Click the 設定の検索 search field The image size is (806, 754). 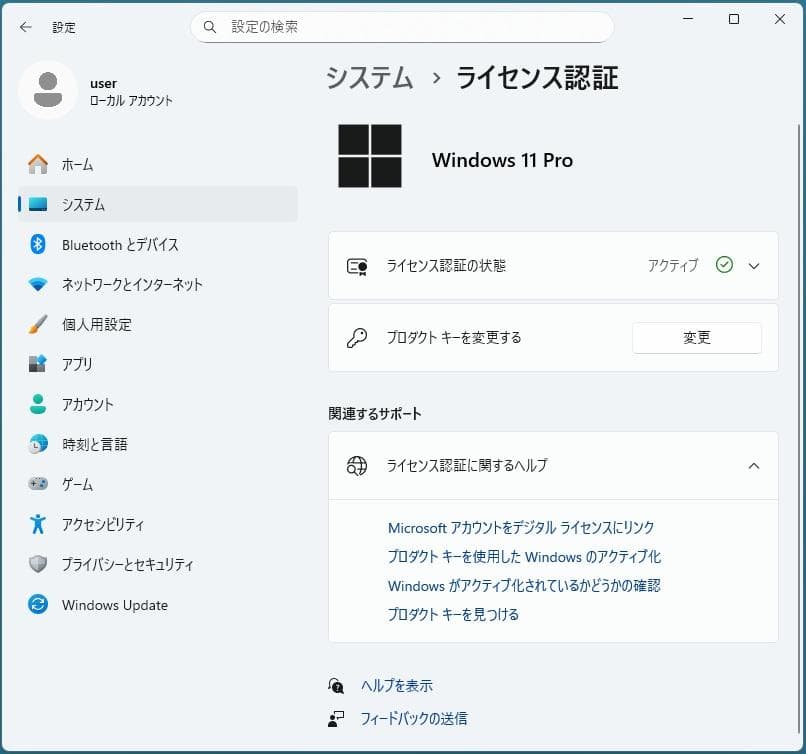coord(400,27)
